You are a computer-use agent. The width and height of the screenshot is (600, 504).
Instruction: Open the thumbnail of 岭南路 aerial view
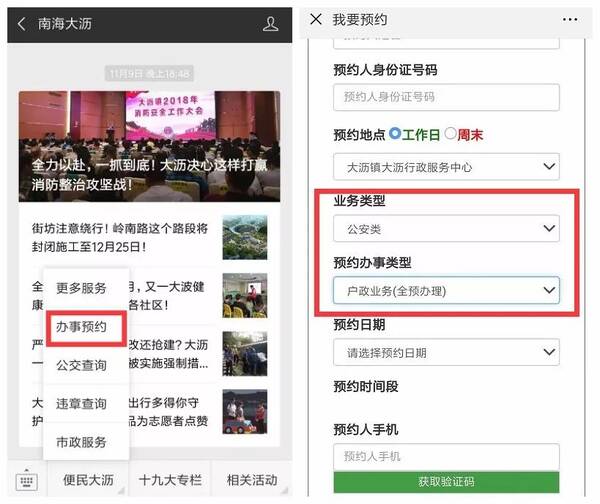[x=245, y=238]
